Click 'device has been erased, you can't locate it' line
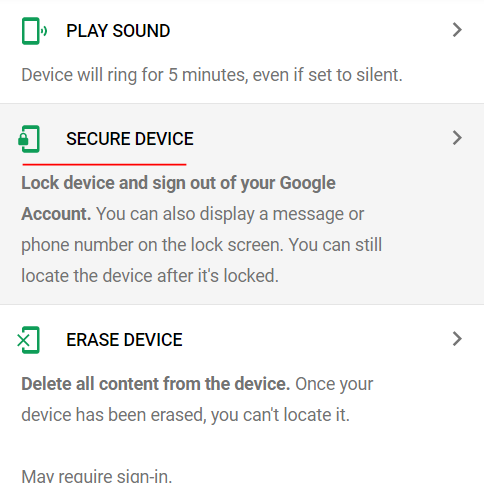The width and height of the screenshot is (484, 483). [186, 415]
